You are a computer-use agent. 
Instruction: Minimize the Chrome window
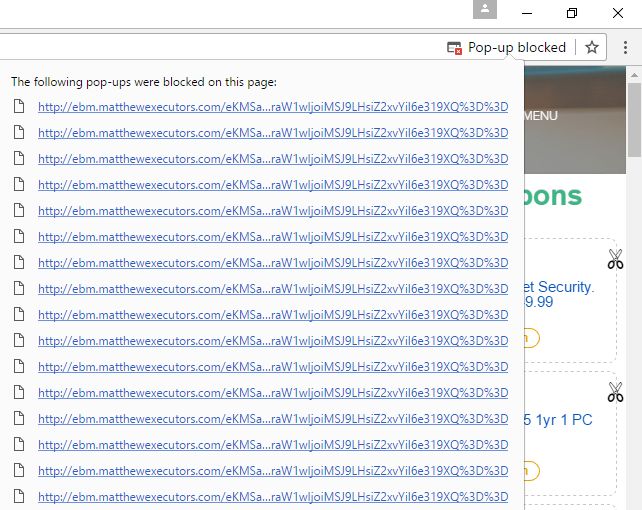coord(527,13)
